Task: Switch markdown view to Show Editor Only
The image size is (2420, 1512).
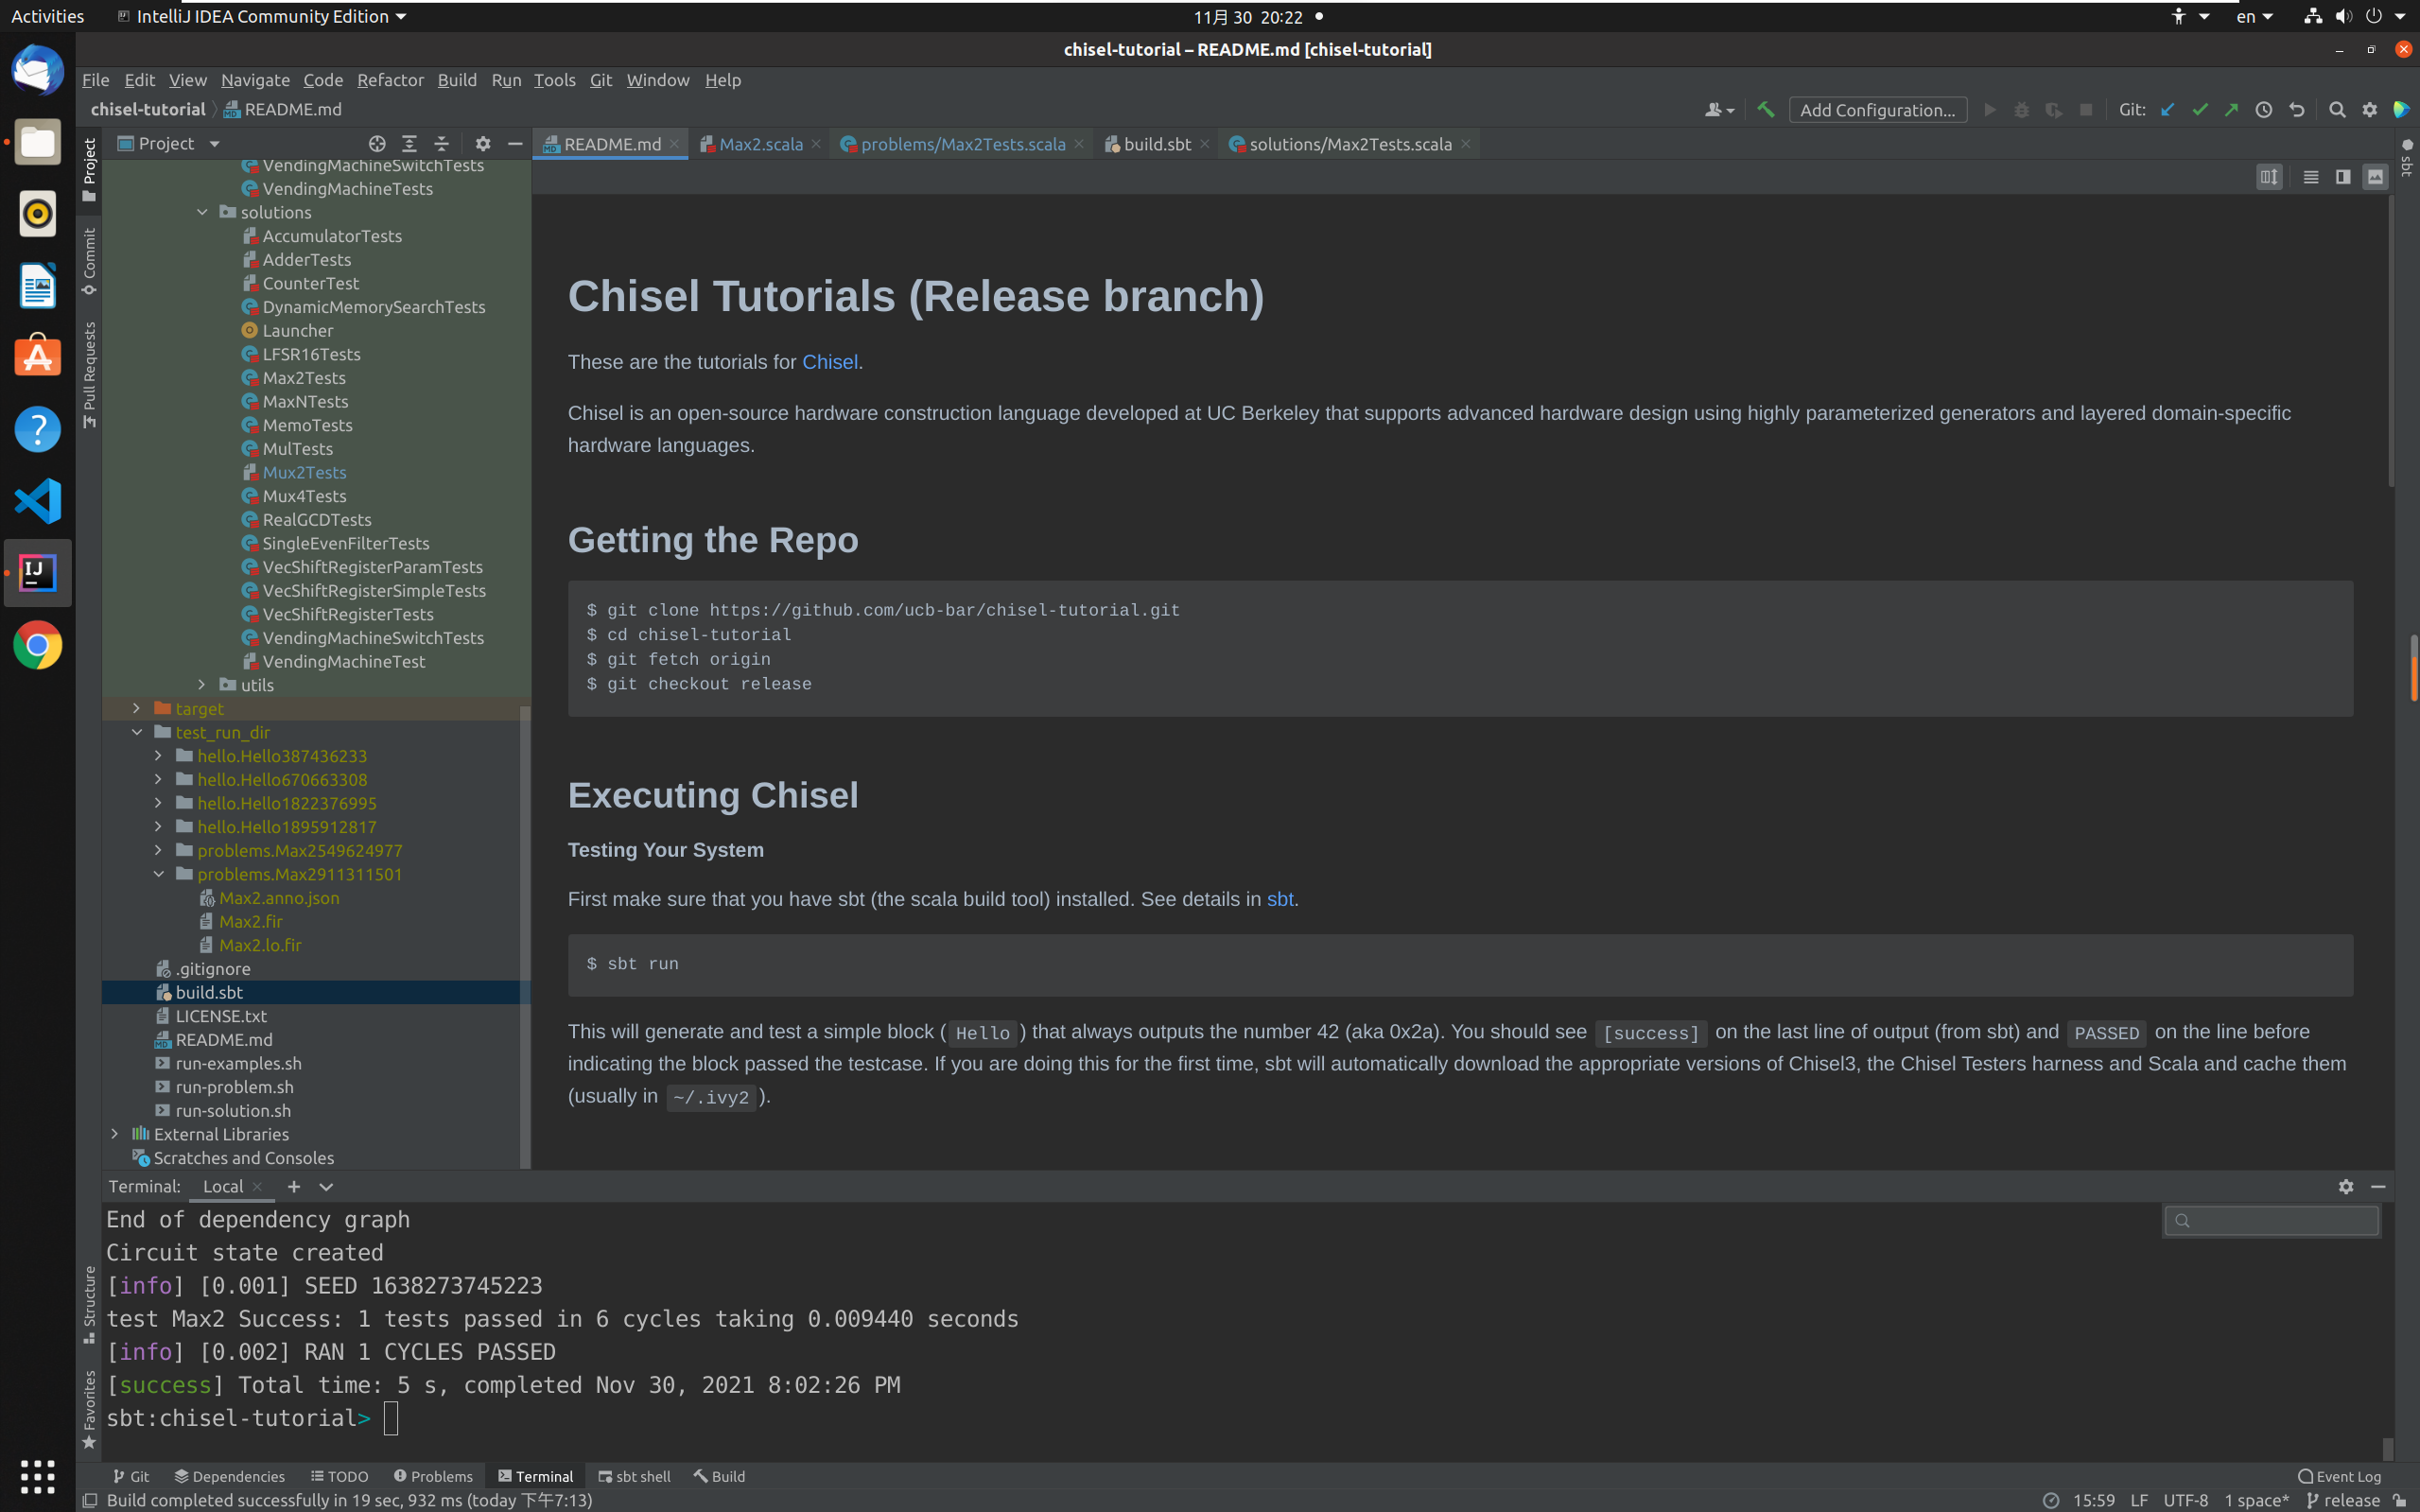Action: [x=2310, y=176]
